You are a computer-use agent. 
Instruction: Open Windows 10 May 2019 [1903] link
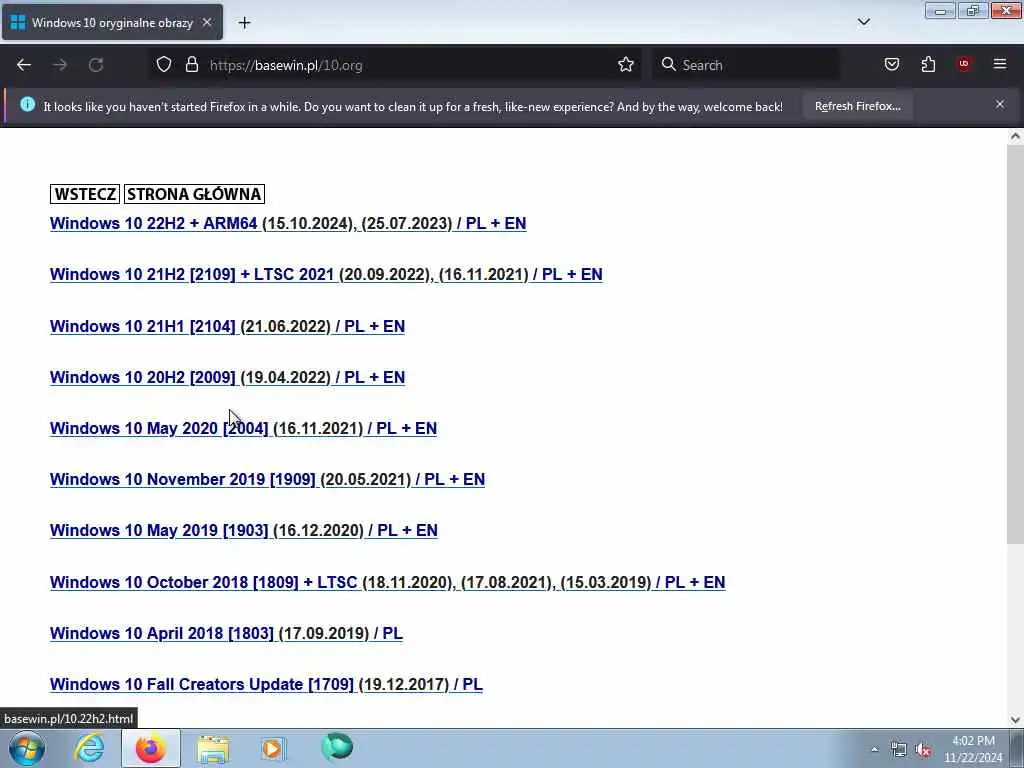click(244, 530)
